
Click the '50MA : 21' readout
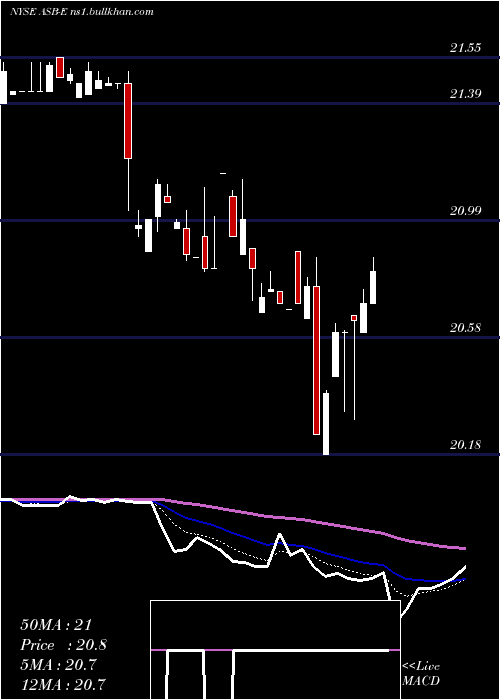tap(56, 625)
